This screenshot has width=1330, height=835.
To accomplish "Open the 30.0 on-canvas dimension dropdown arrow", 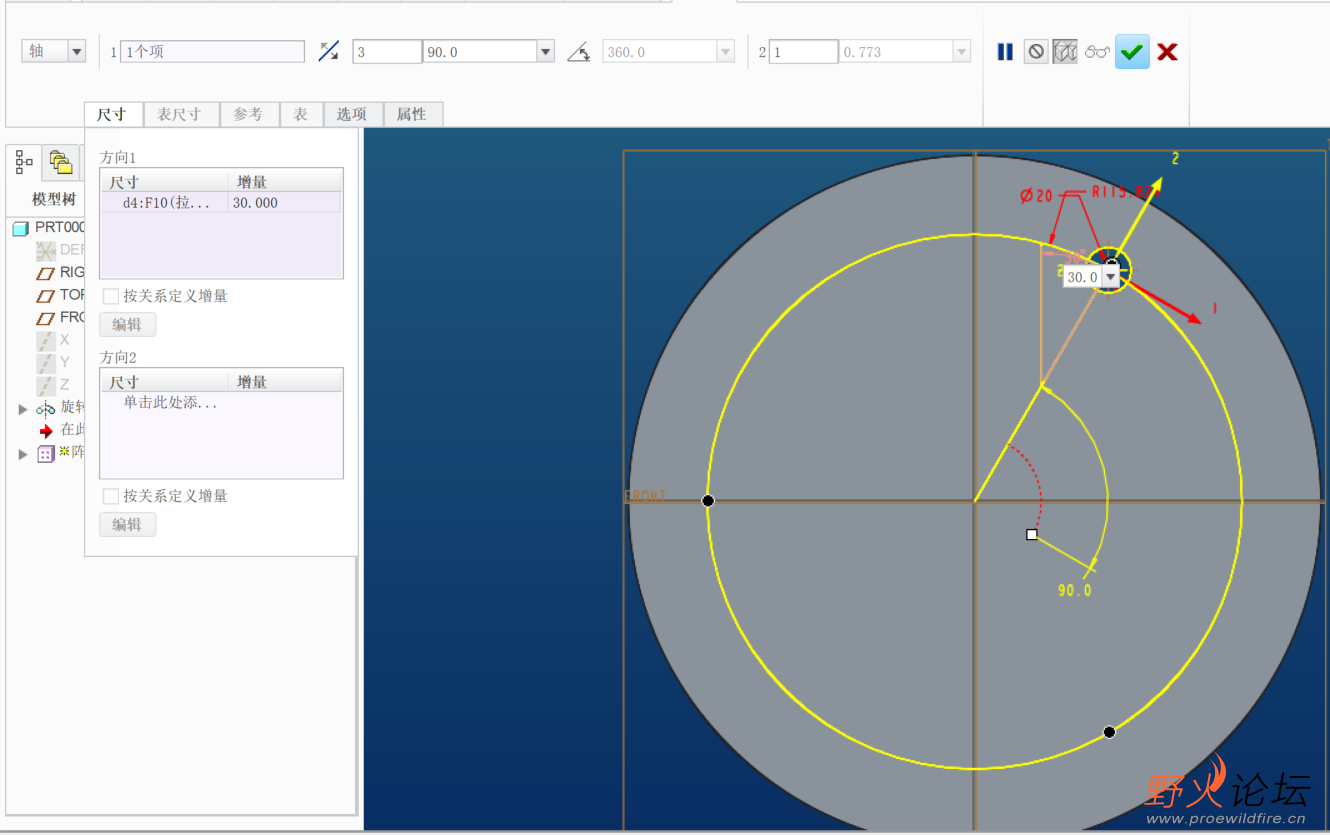I will (x=1110, y=277).
